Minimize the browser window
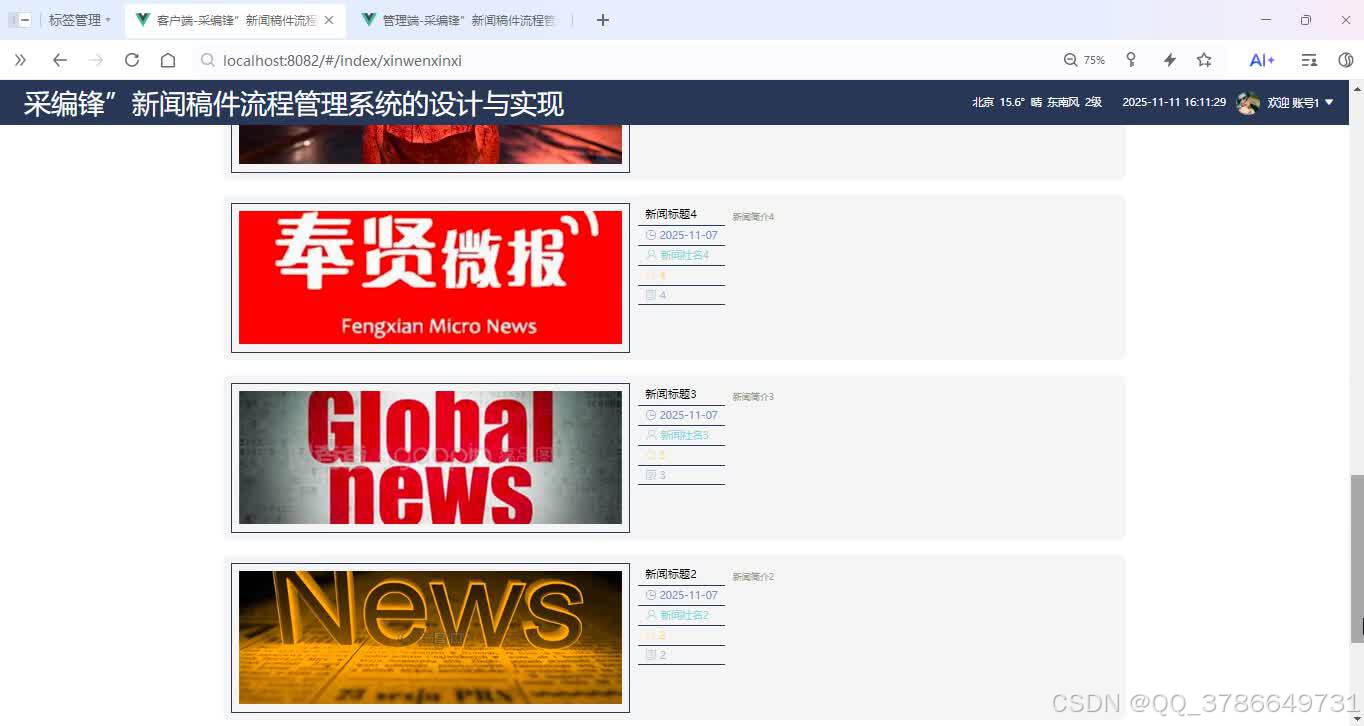The height and width of the screenshot is (726, 1364). (1266, 20)
